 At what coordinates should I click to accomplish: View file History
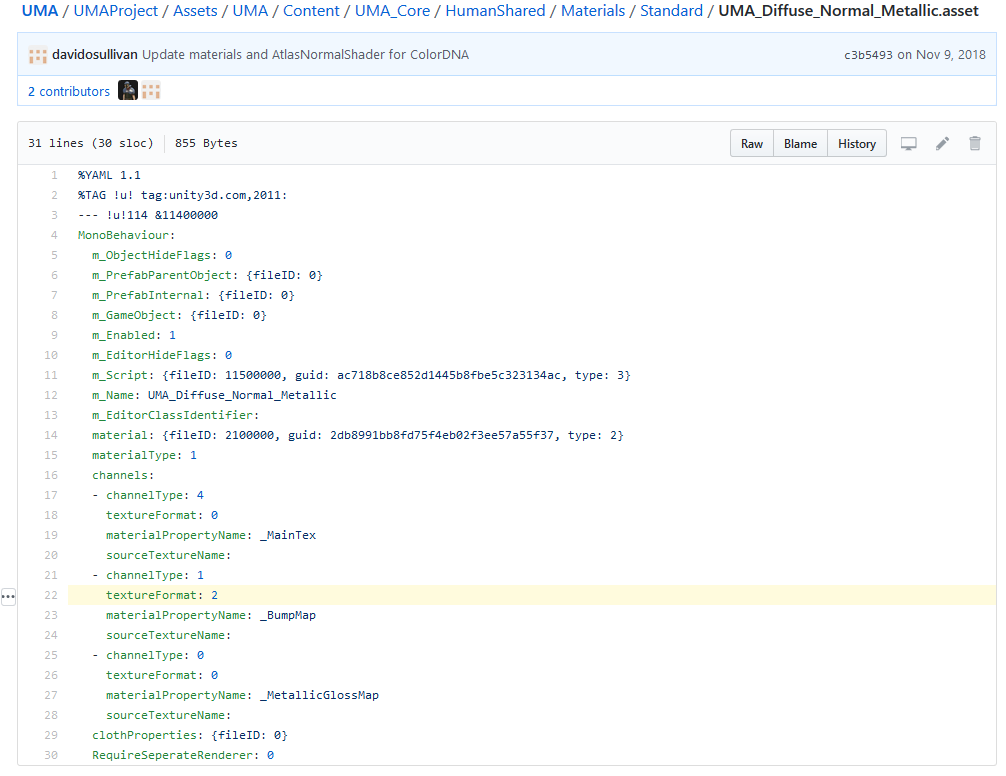[x=857, y=144]
